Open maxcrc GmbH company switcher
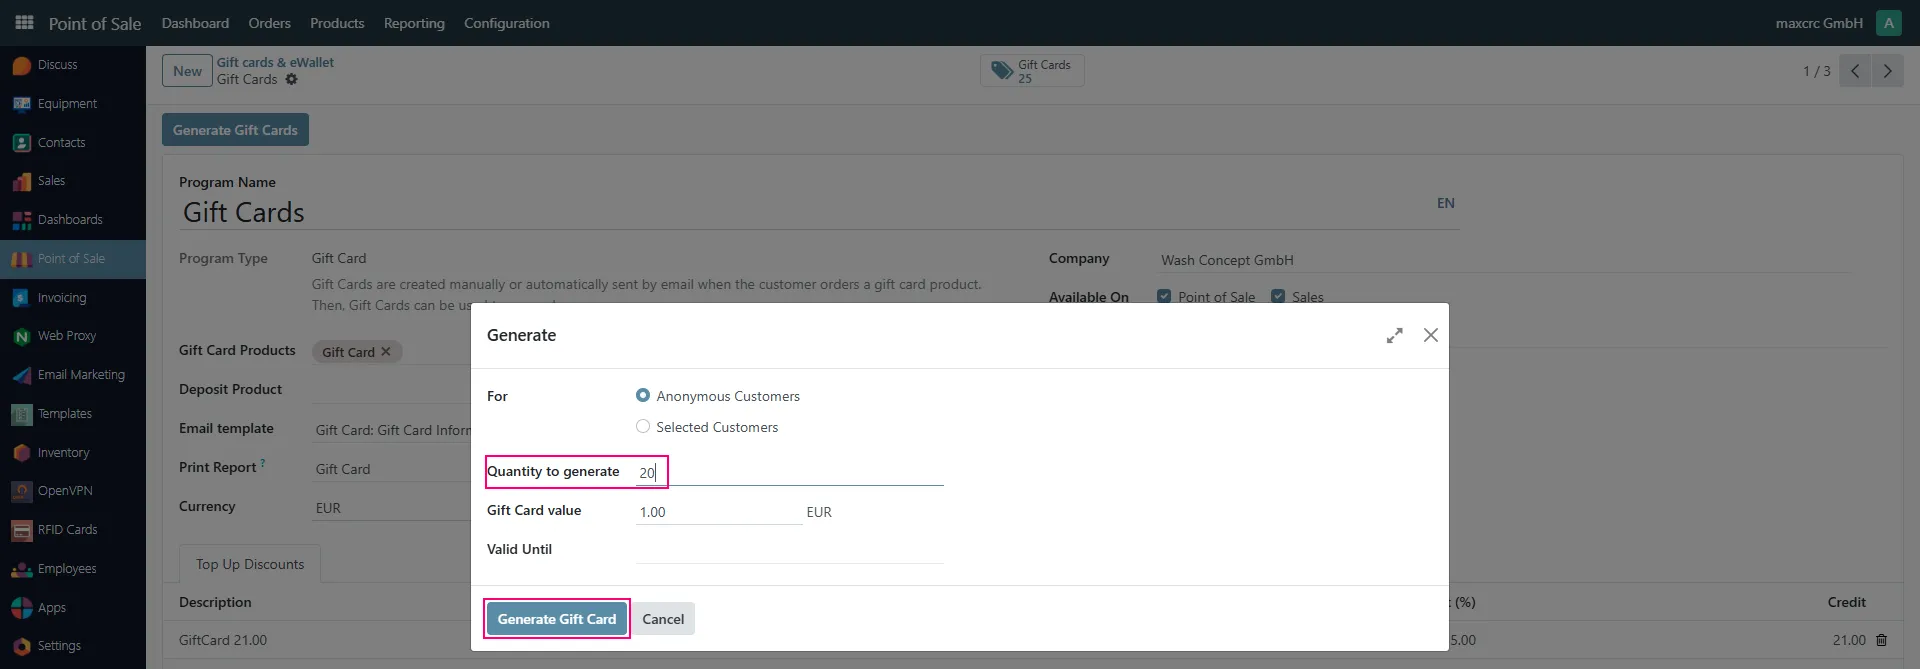1920x669 pixels. click(x=1819, y=23)
